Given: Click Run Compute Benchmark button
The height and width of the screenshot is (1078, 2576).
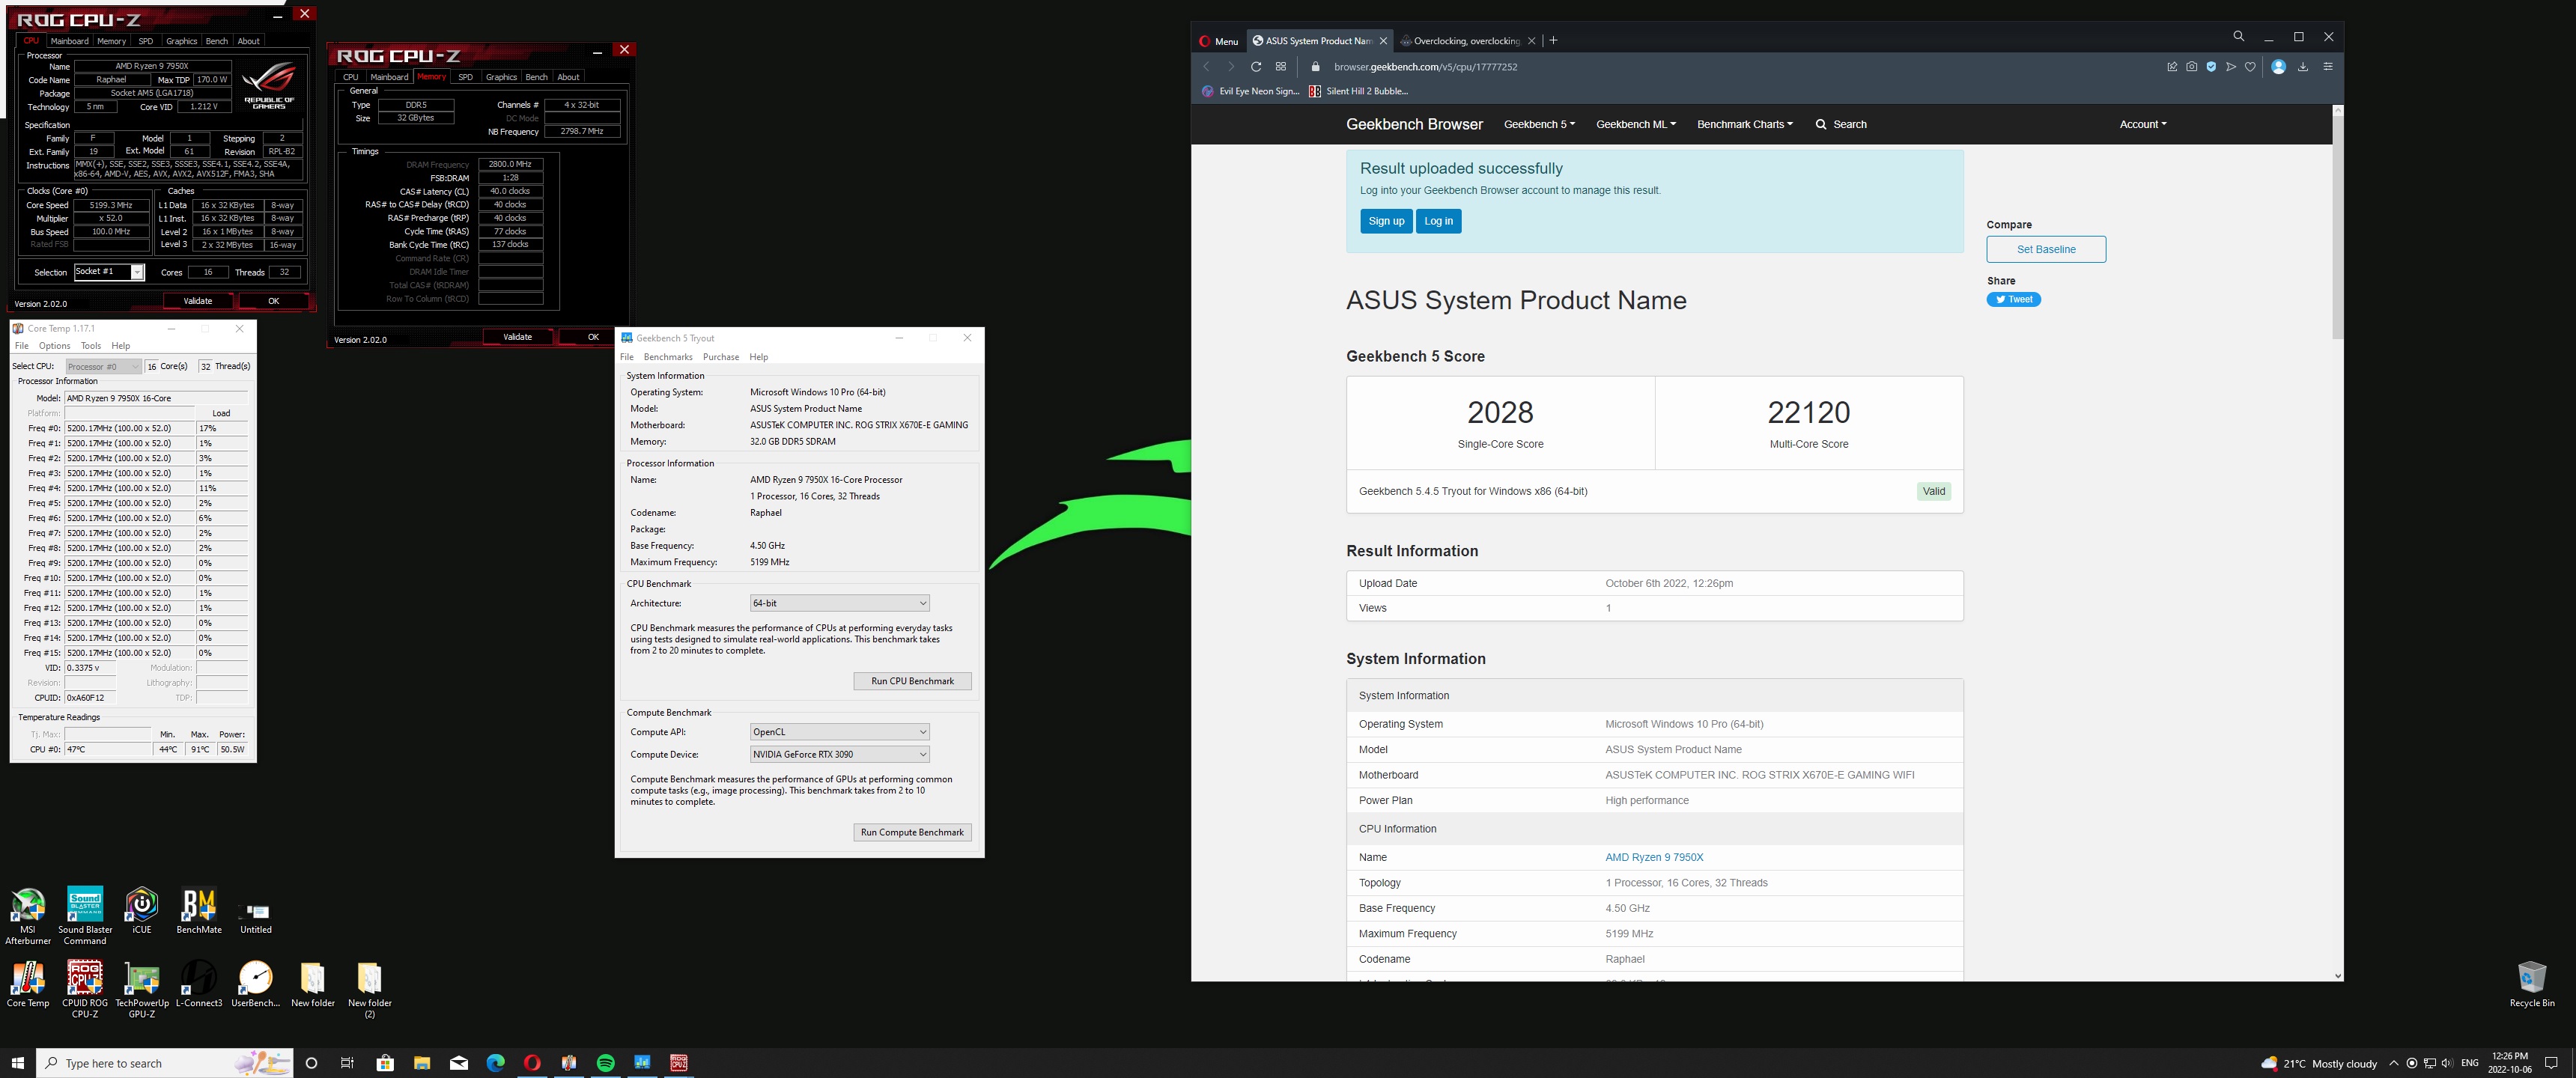Looking at the screenshot, I should click(x=912, y=832).
